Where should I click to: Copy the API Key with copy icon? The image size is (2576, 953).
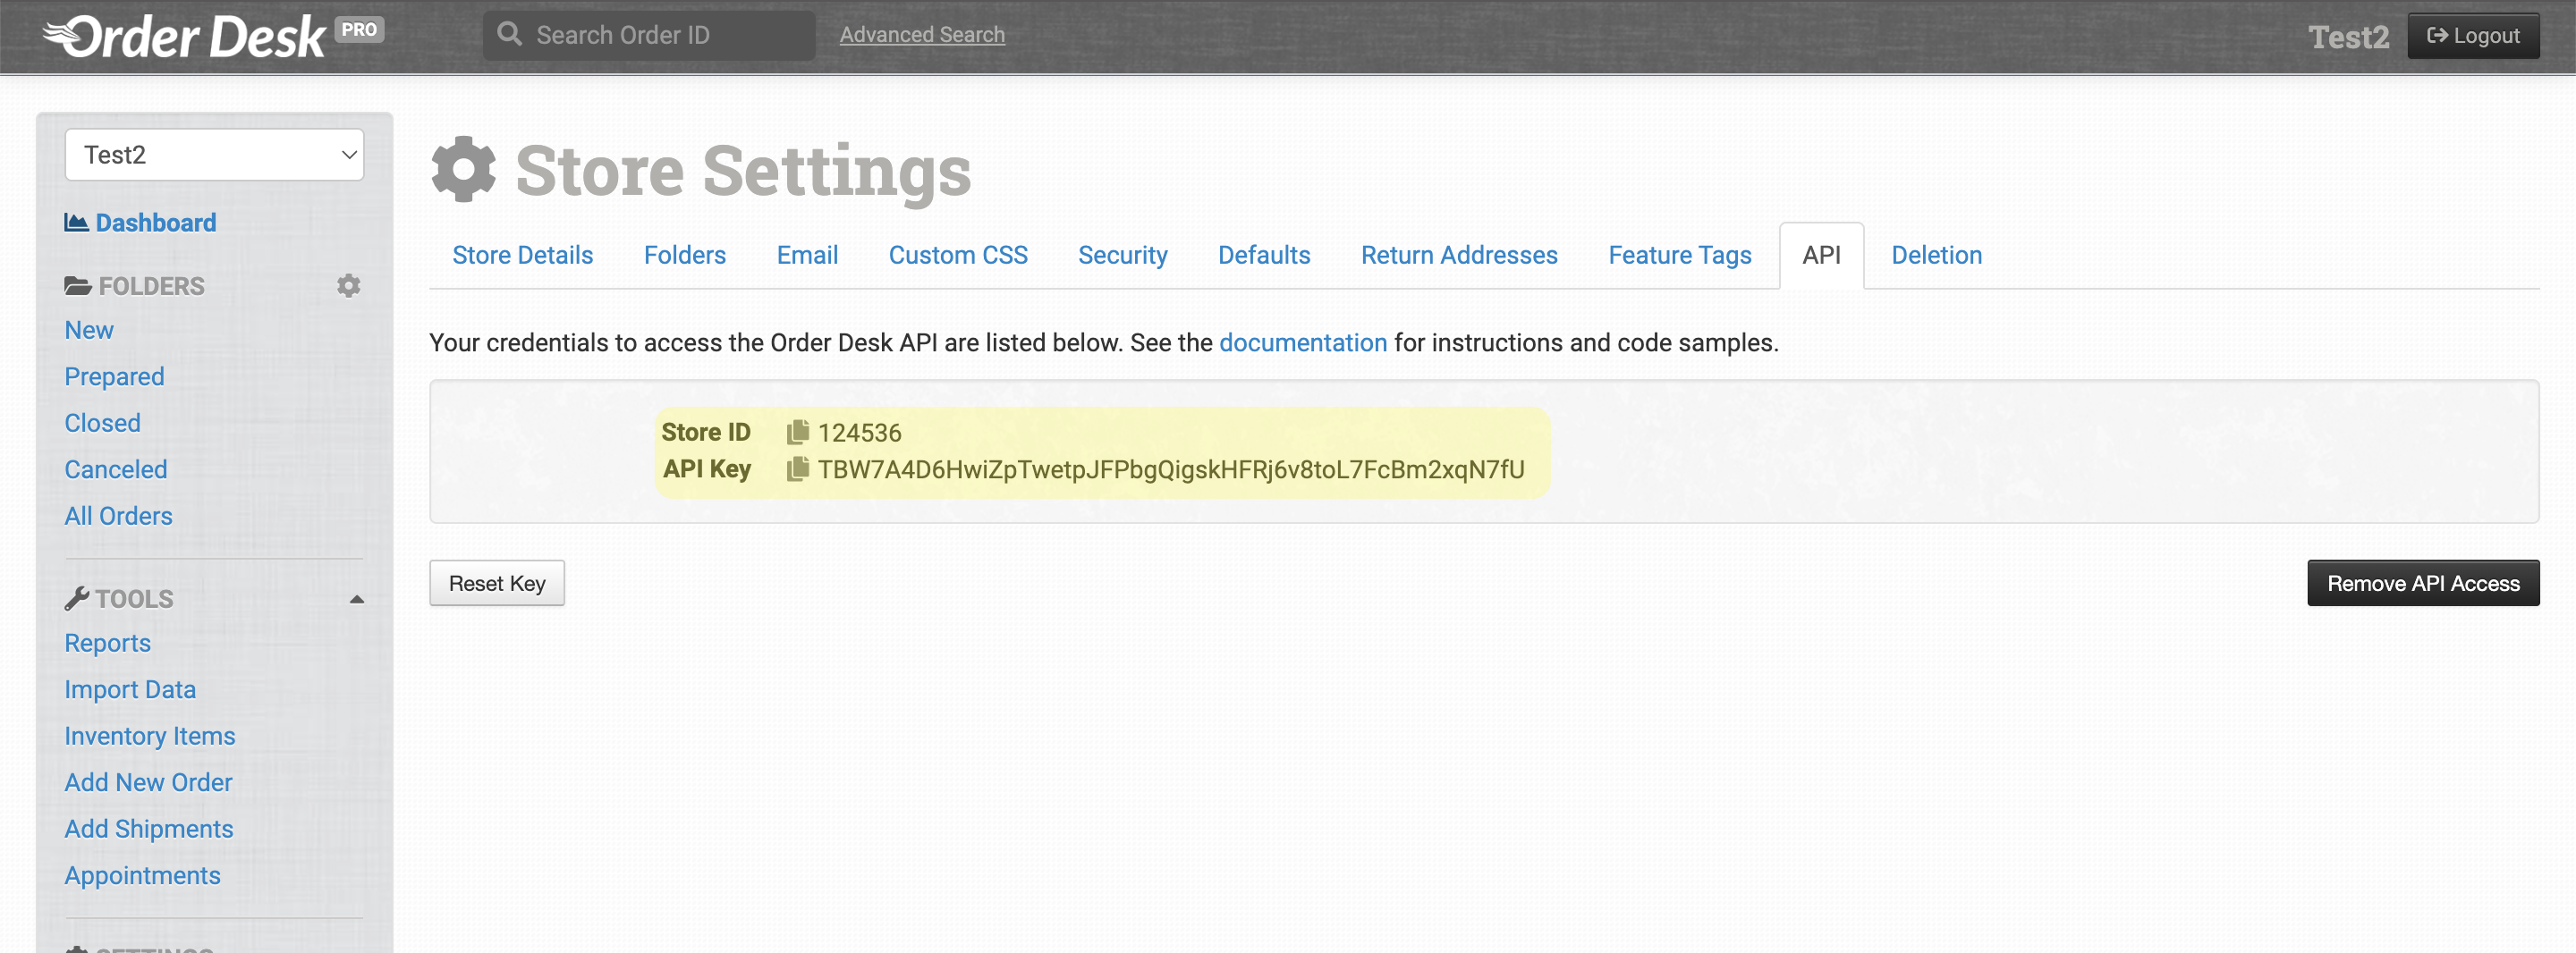point(797,469)
